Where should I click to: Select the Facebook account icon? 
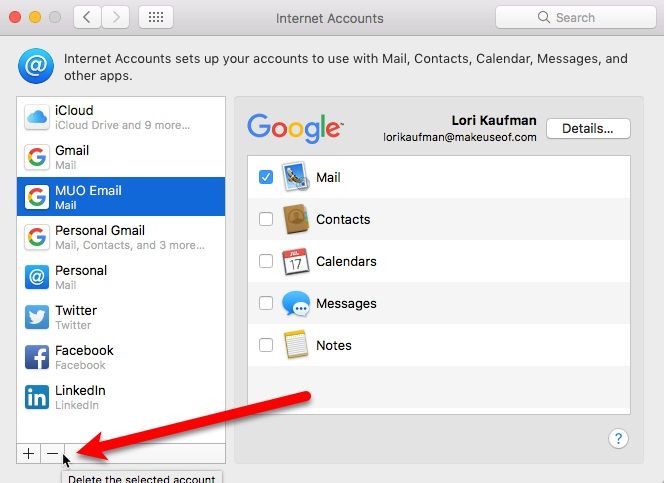click(36, 357)
